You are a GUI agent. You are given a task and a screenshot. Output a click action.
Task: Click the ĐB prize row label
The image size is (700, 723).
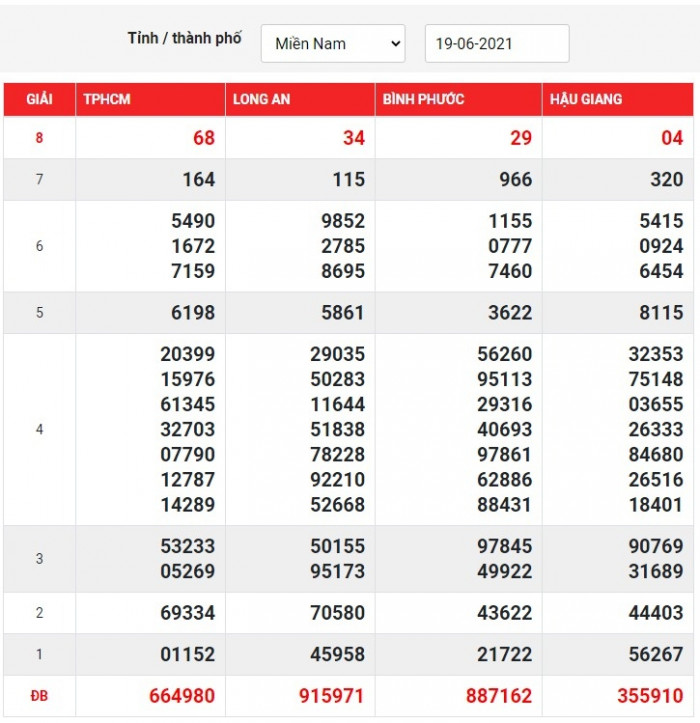(x=39, y=696)
